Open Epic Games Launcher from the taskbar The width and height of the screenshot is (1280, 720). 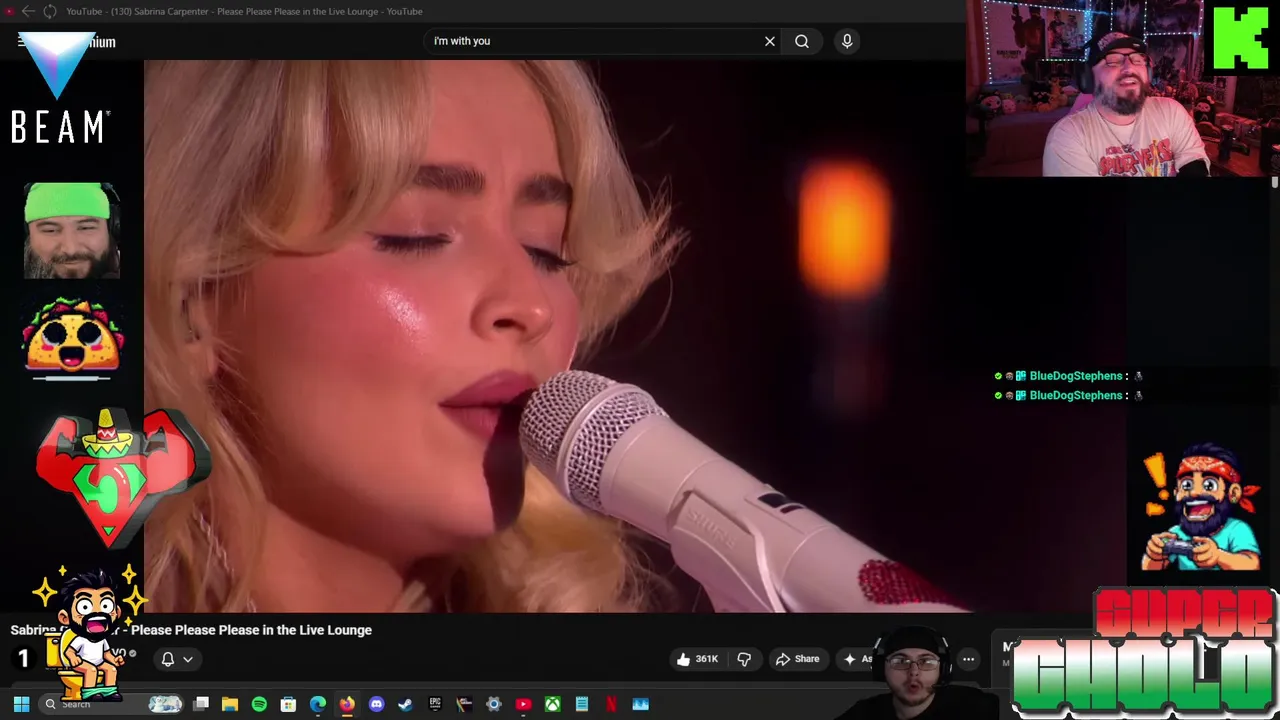[435, 704]
